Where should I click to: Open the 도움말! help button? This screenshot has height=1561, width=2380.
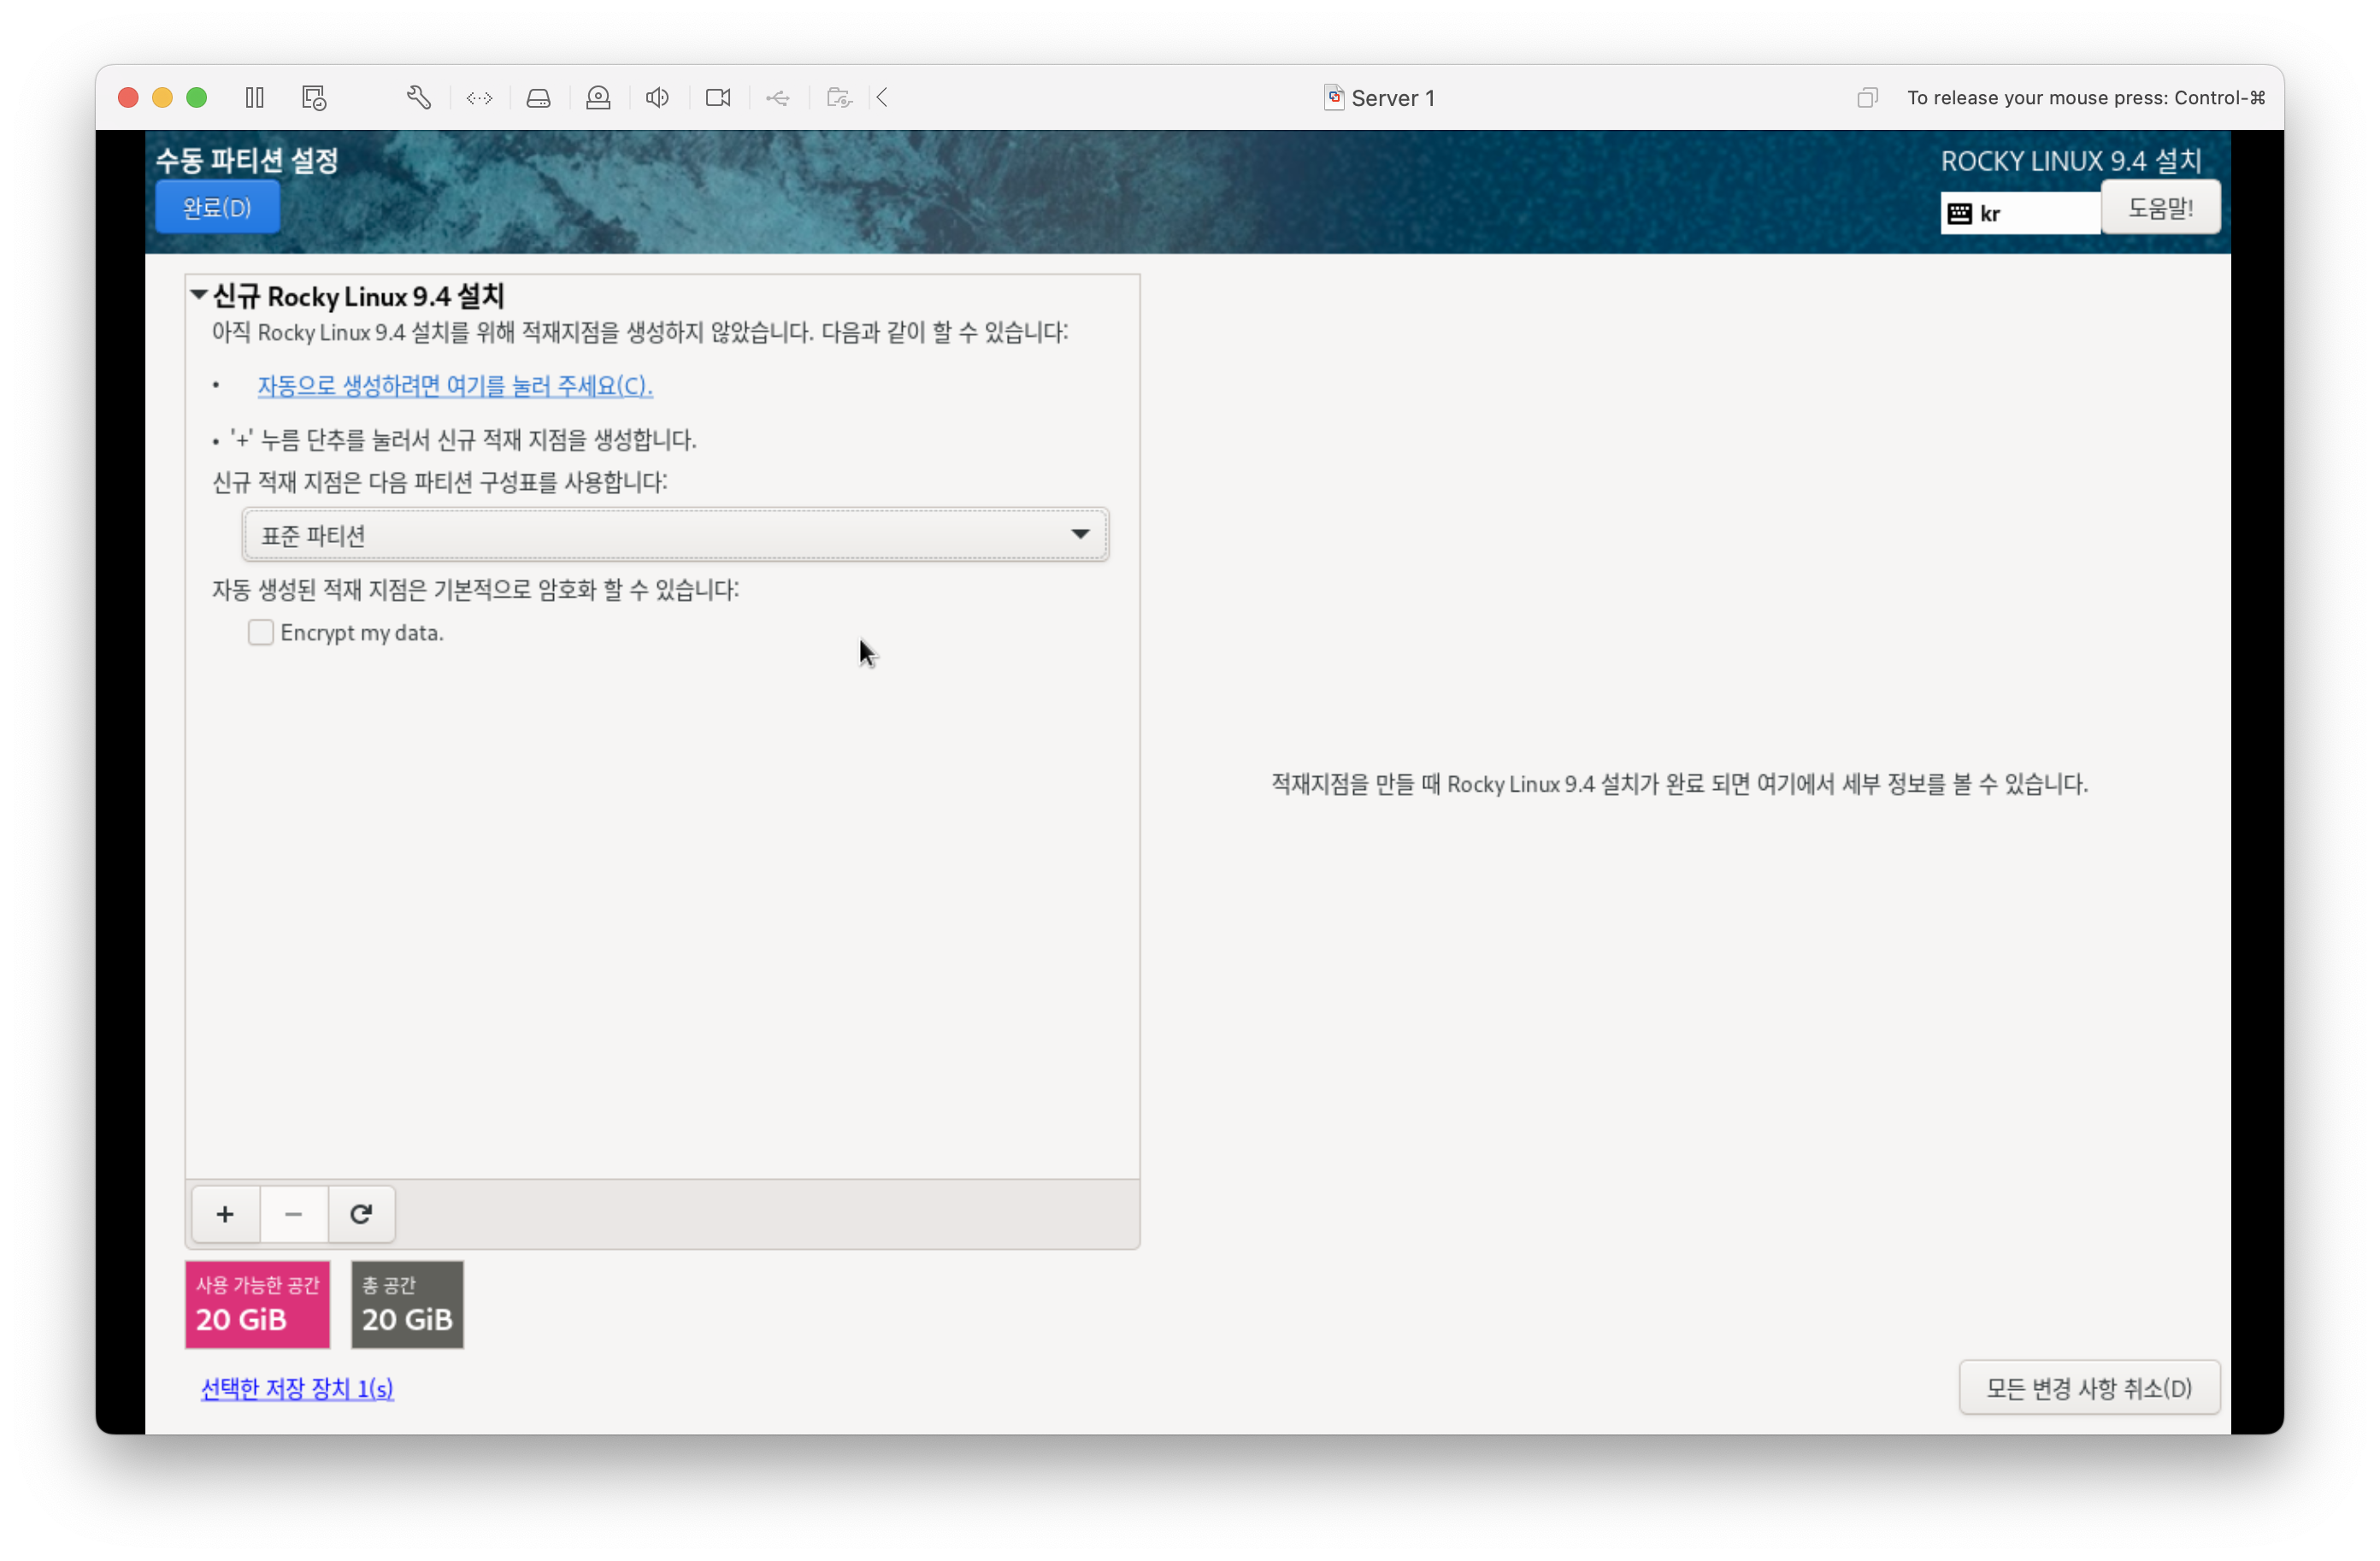[x=2160, y=207]
